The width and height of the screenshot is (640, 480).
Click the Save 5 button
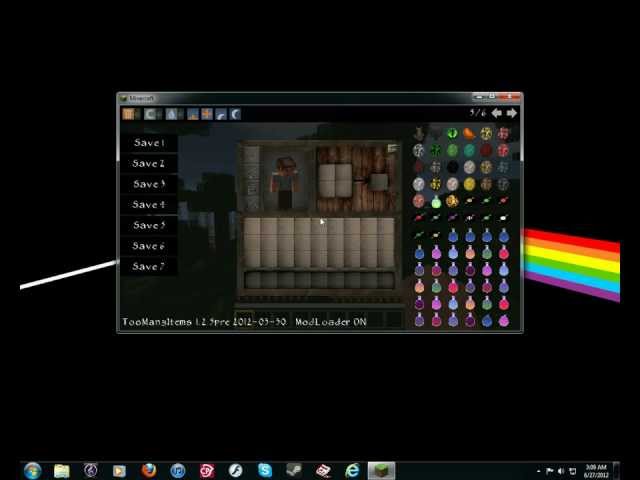(x=149, y=225)
